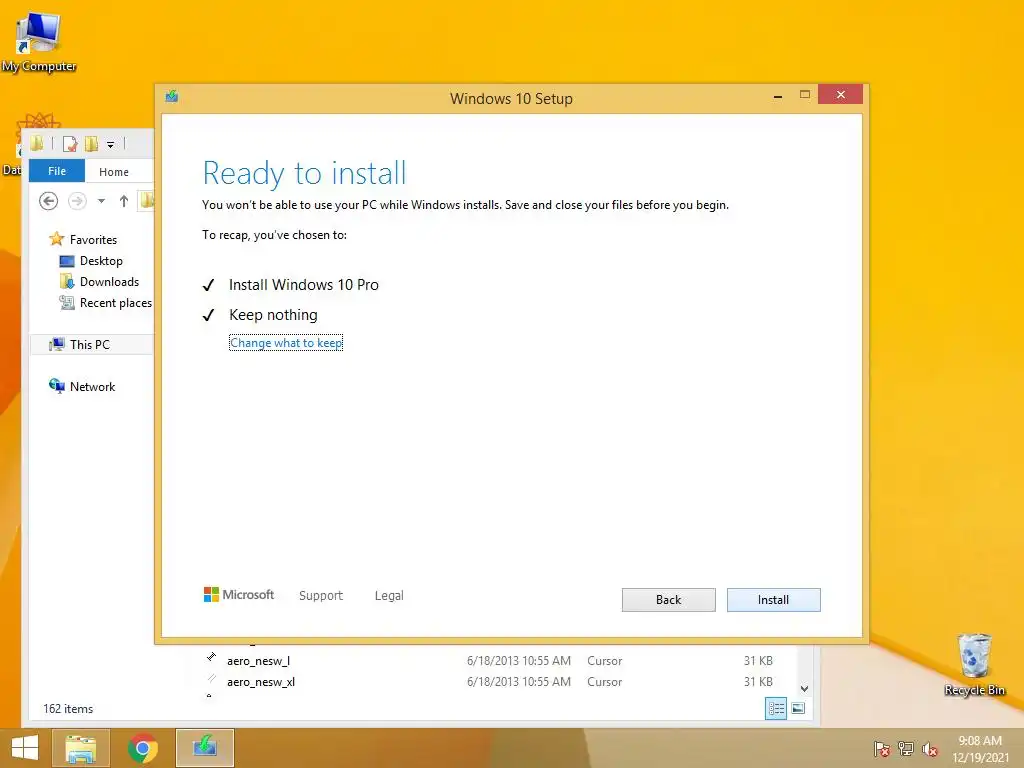Open File Explorer from the taskbar
This screenshot has height=768, width=1024.
coord(81,748)
